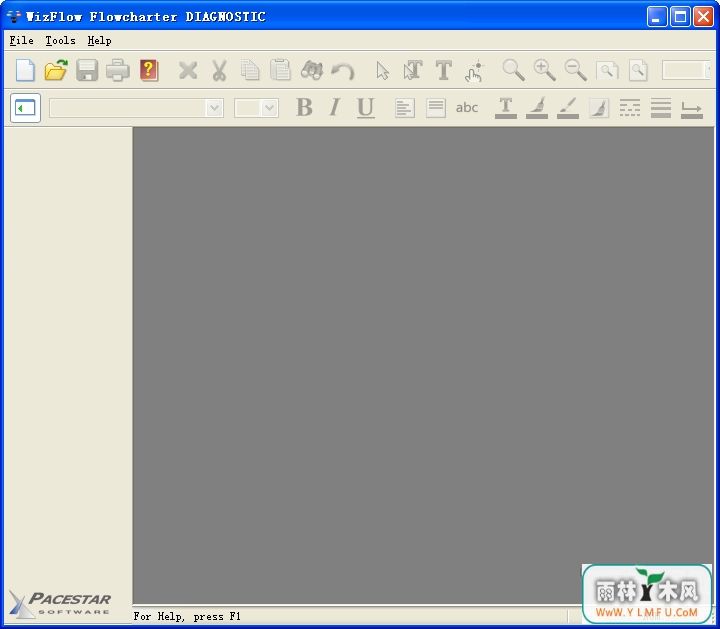The image size is (720, 629).
Task: Maximize the WizFlow window
Action: (x=680, y=17)
